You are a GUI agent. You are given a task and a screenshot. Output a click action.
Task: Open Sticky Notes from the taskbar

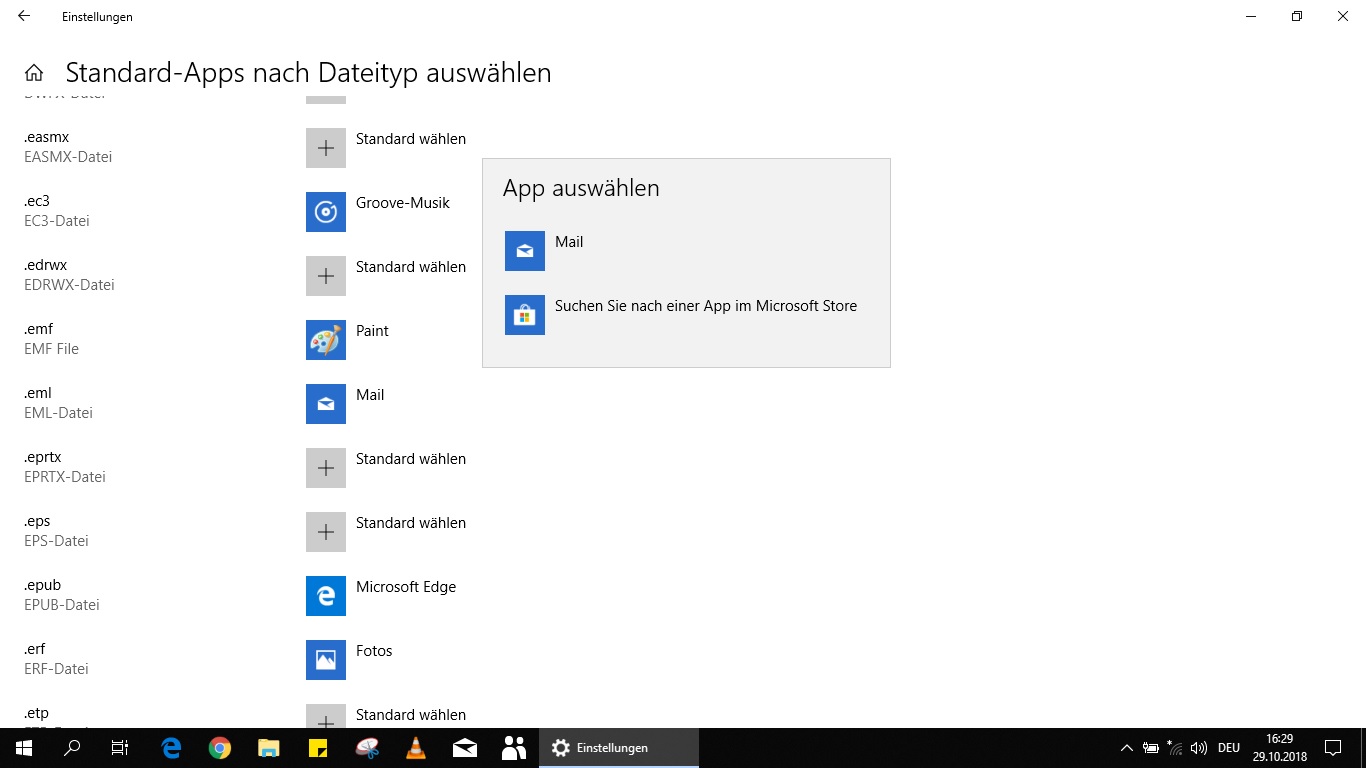(318, 748)
